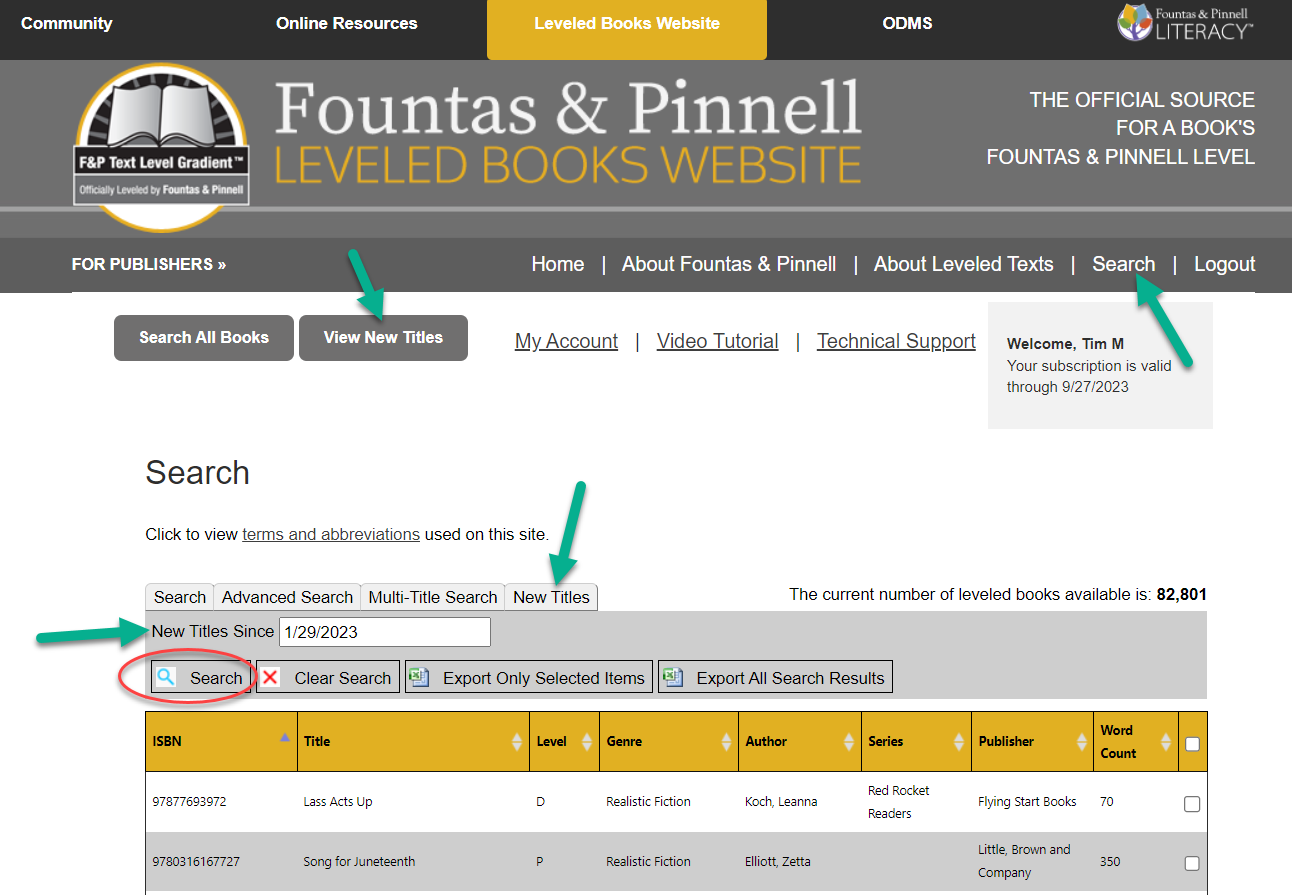Click Excel icon on Export All Search Results

[x=674, y=677]
